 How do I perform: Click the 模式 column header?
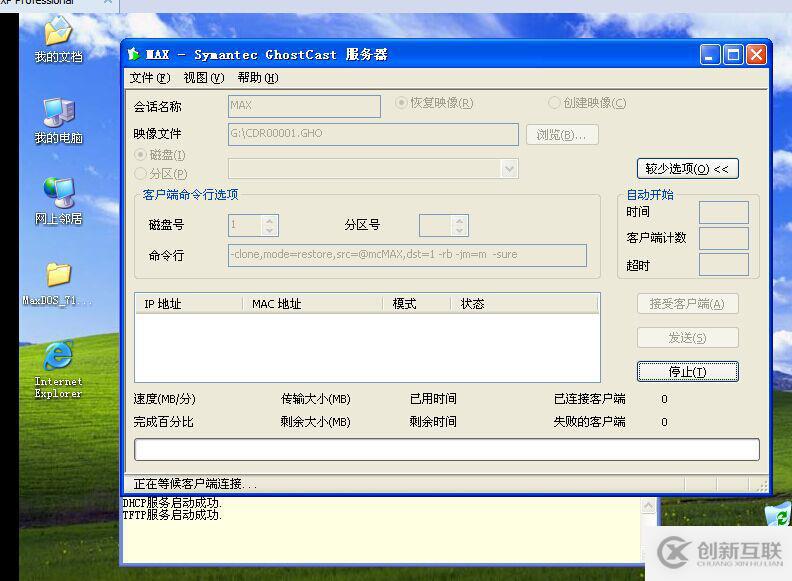[x=417, y=304]
